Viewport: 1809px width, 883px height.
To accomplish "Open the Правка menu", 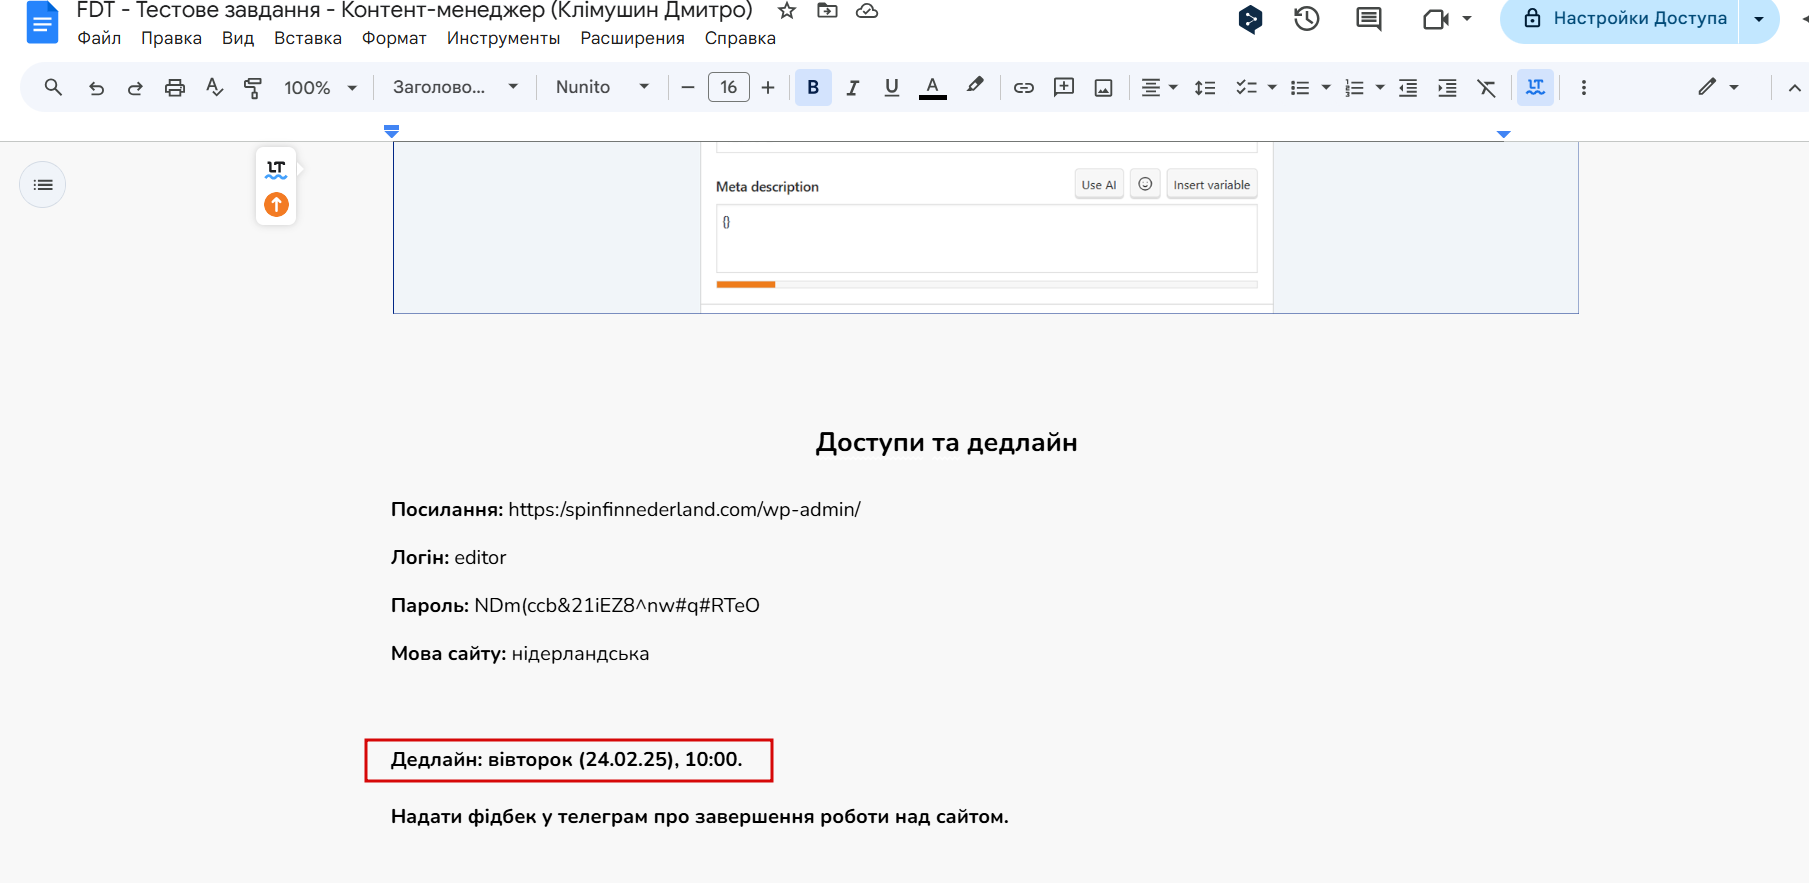I will [x=171, y=38].
